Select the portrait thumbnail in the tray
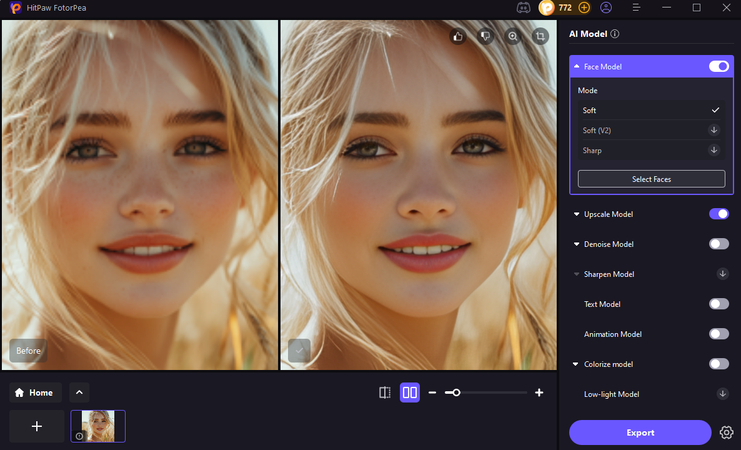The height and width of the screenshot is (450, 741). pos(98,426)
